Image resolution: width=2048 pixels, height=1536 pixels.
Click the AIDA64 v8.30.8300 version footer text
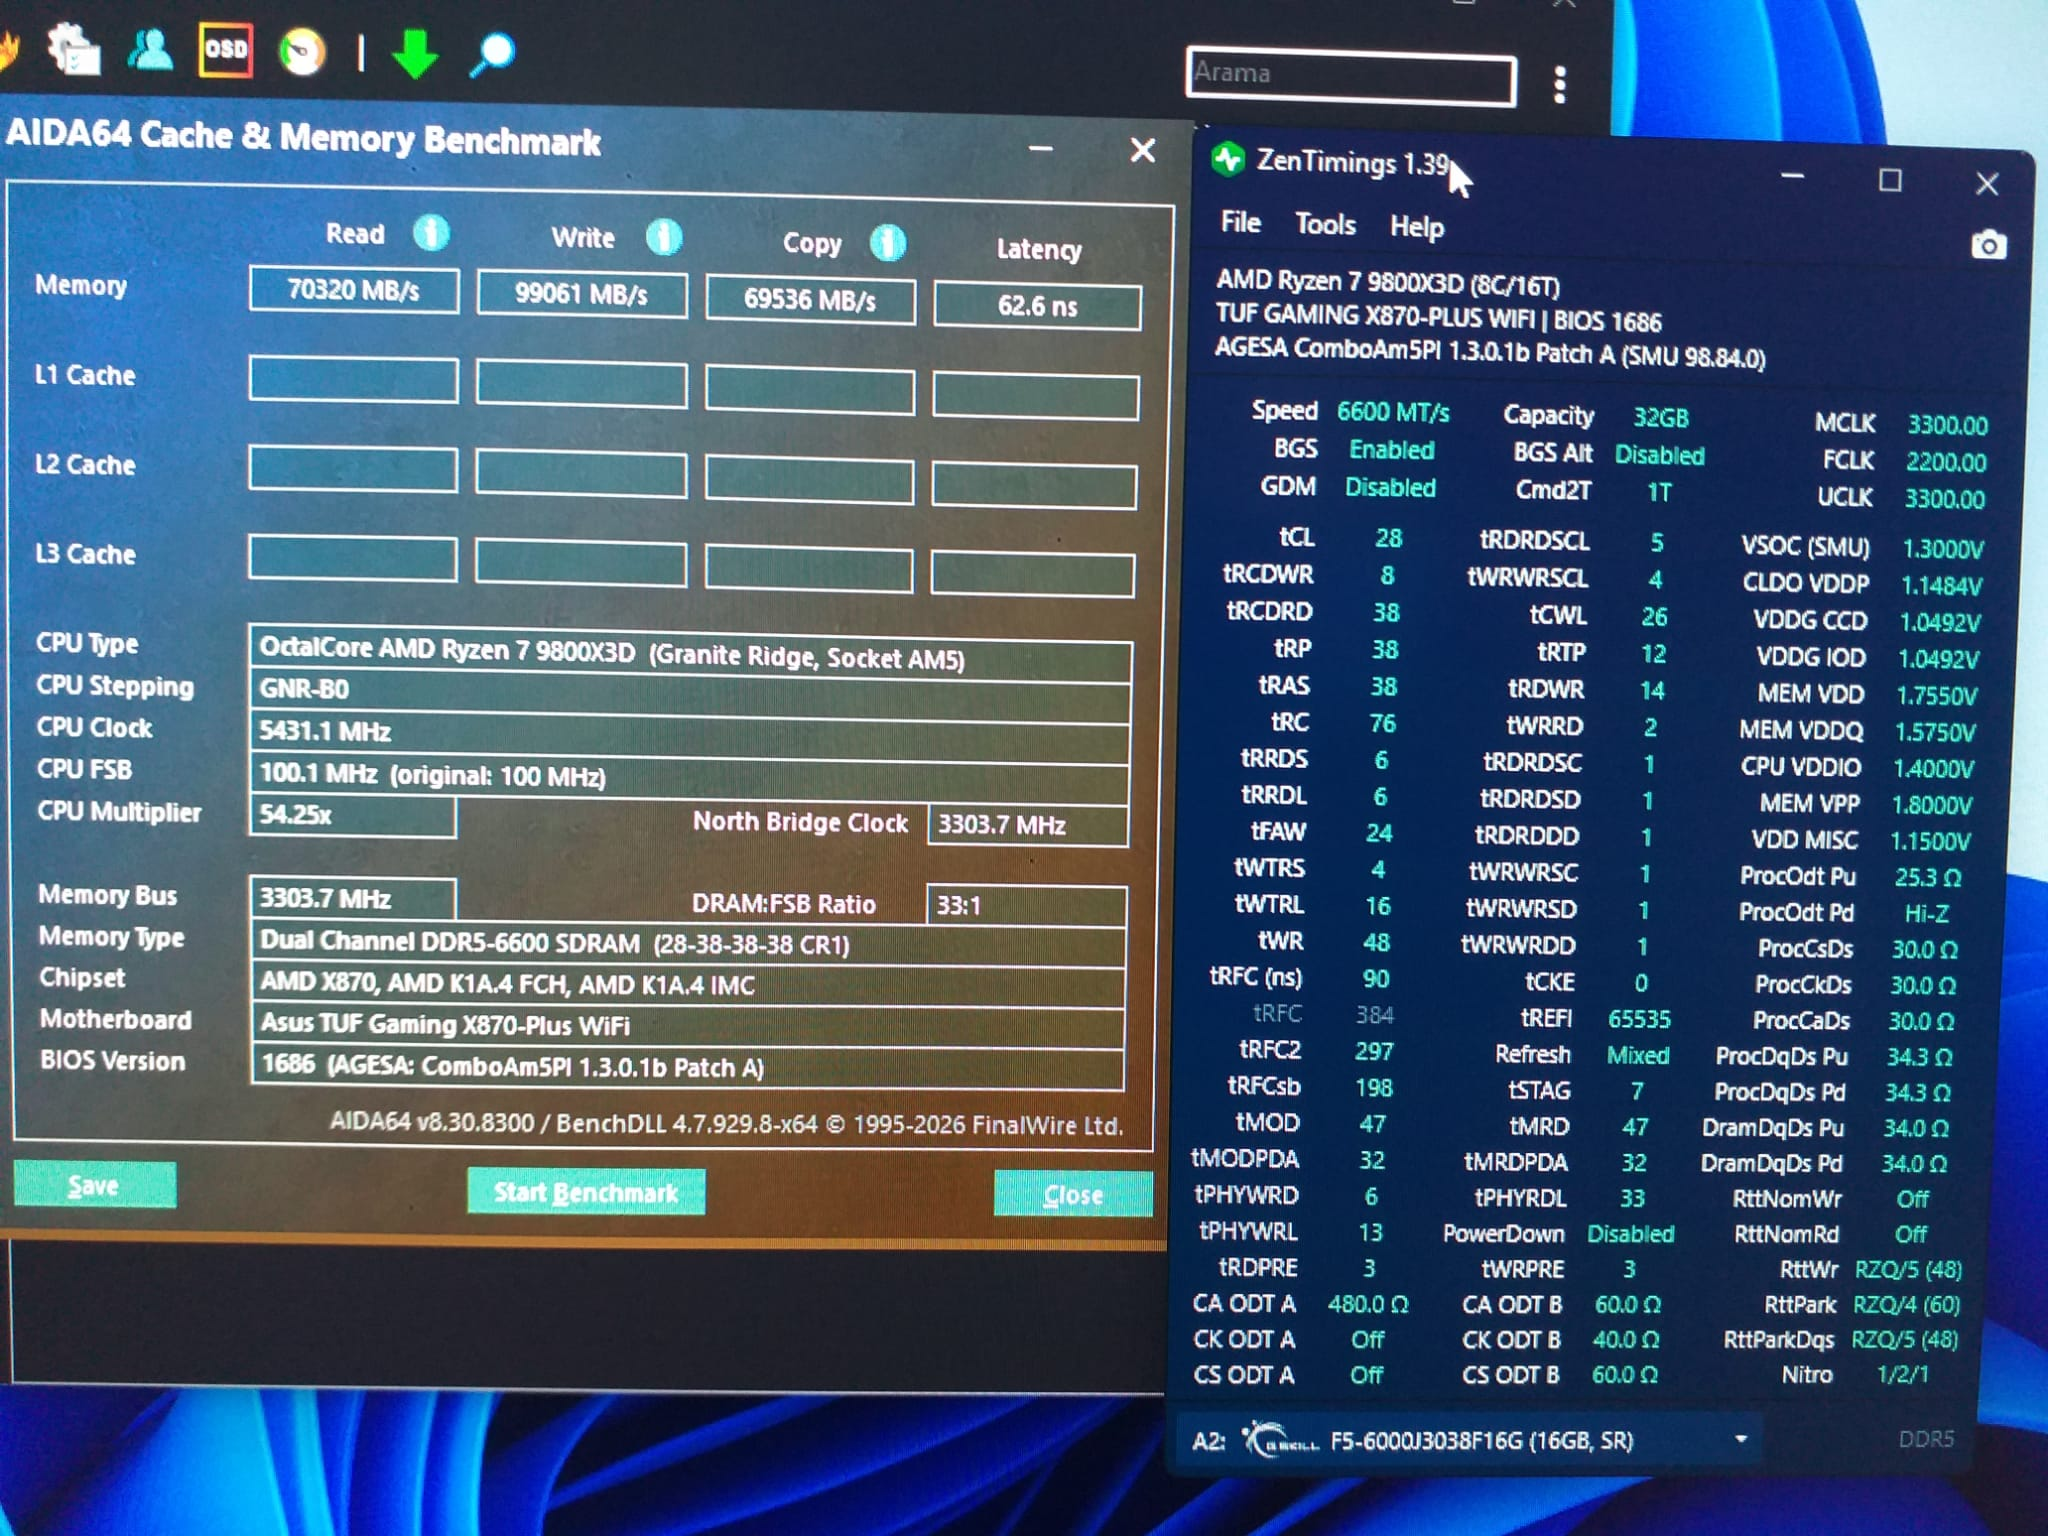pyautogui.click(x=726, y=1124)
